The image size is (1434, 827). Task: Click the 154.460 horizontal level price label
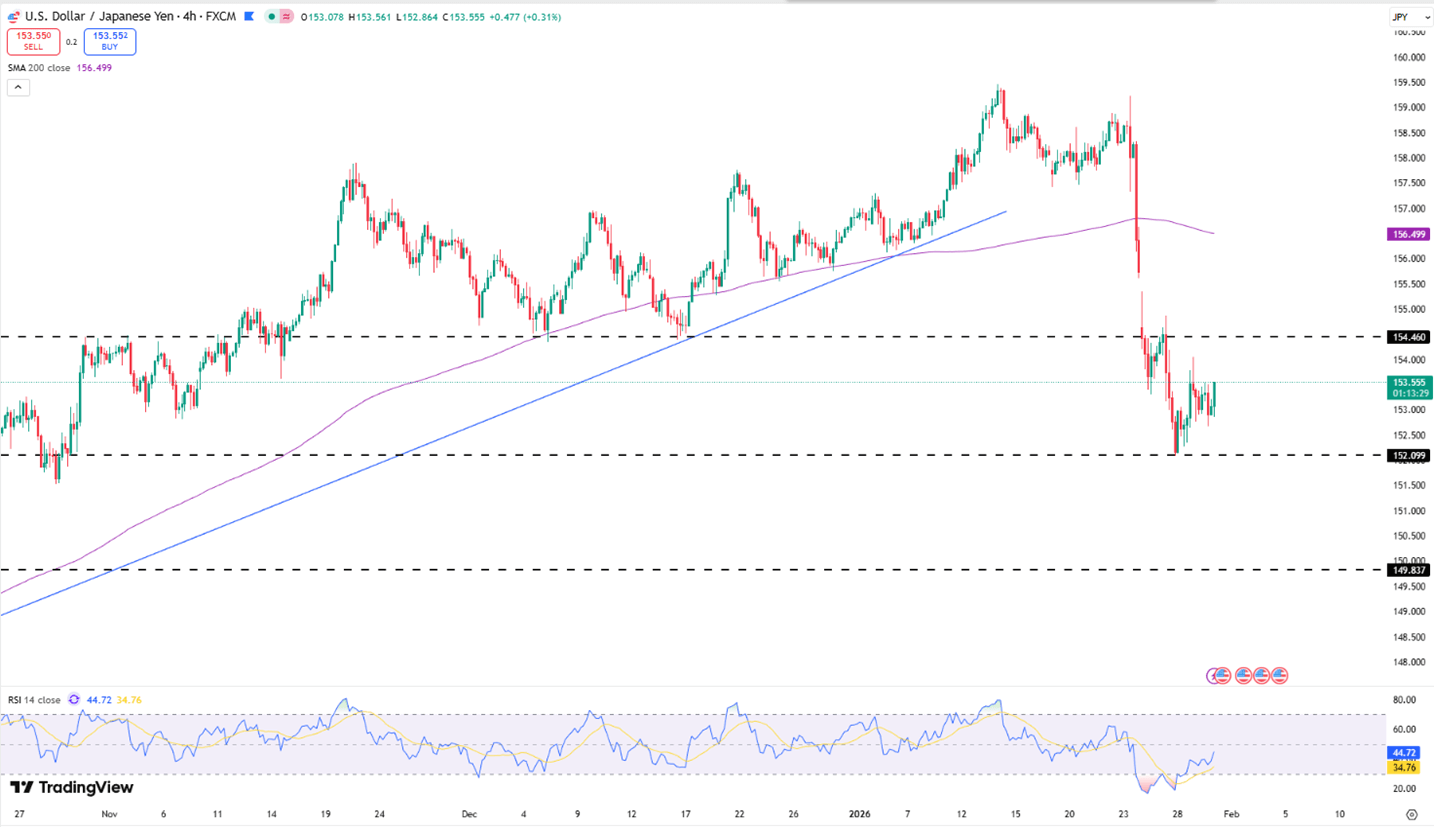[x=1410, y=338]
